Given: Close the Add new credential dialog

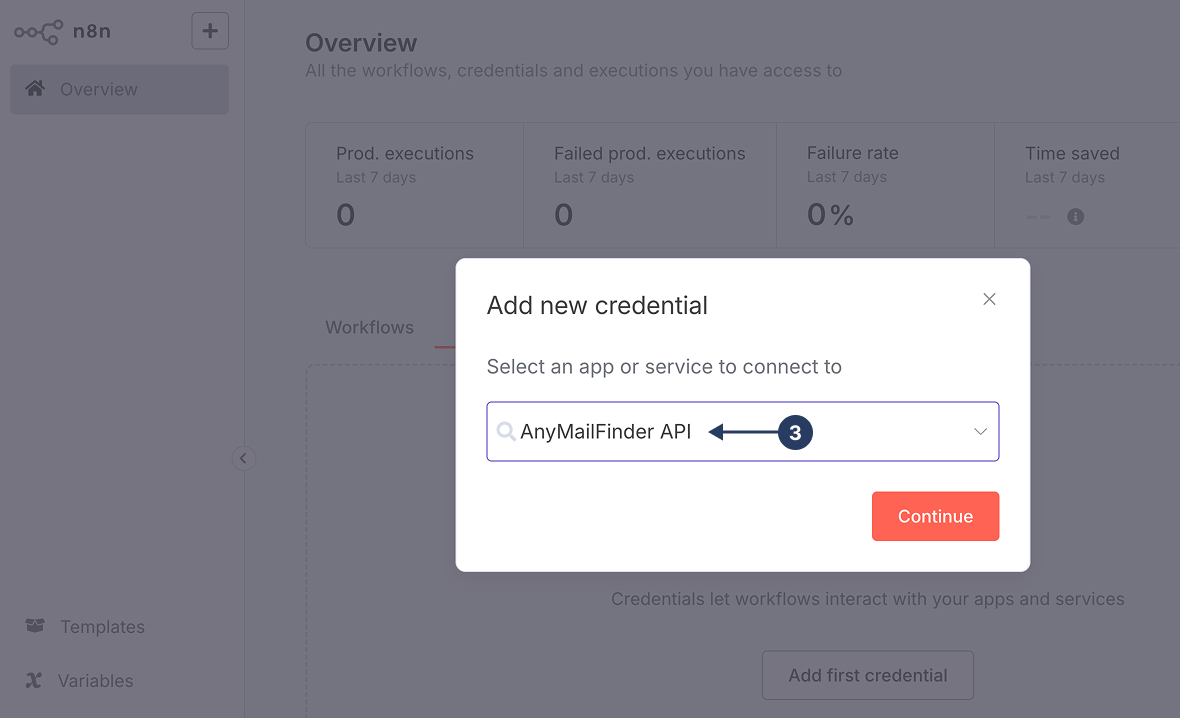Looking at the screenshot, I should coord(989,299).
